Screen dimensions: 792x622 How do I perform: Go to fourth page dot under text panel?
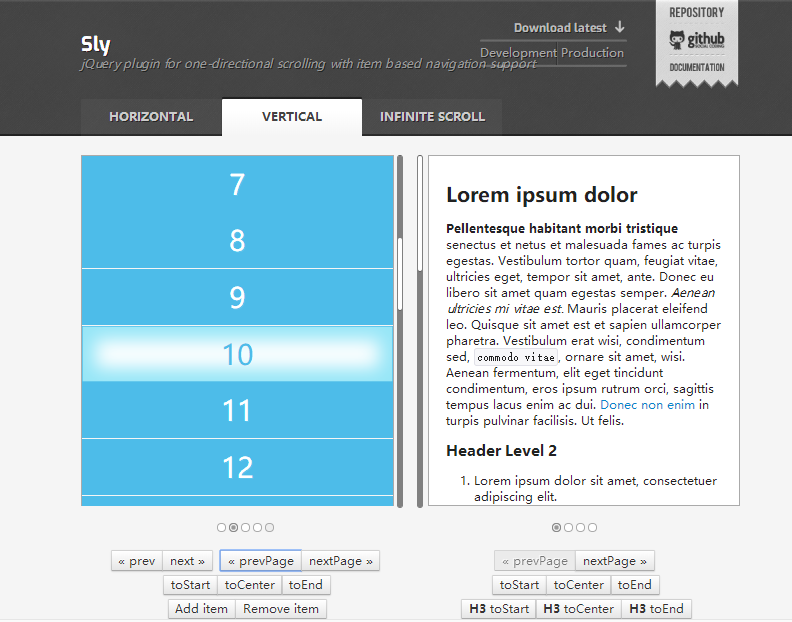point(592,528)
